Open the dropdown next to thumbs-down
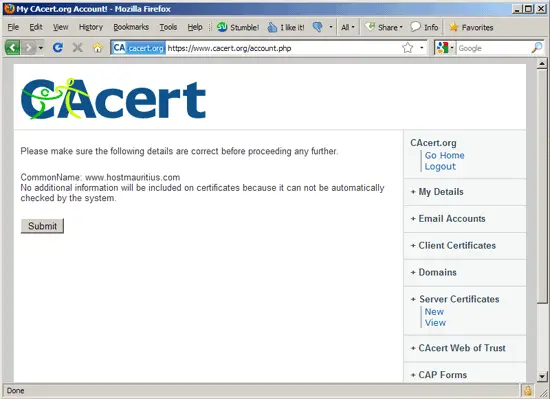 [x=330, y=27]
